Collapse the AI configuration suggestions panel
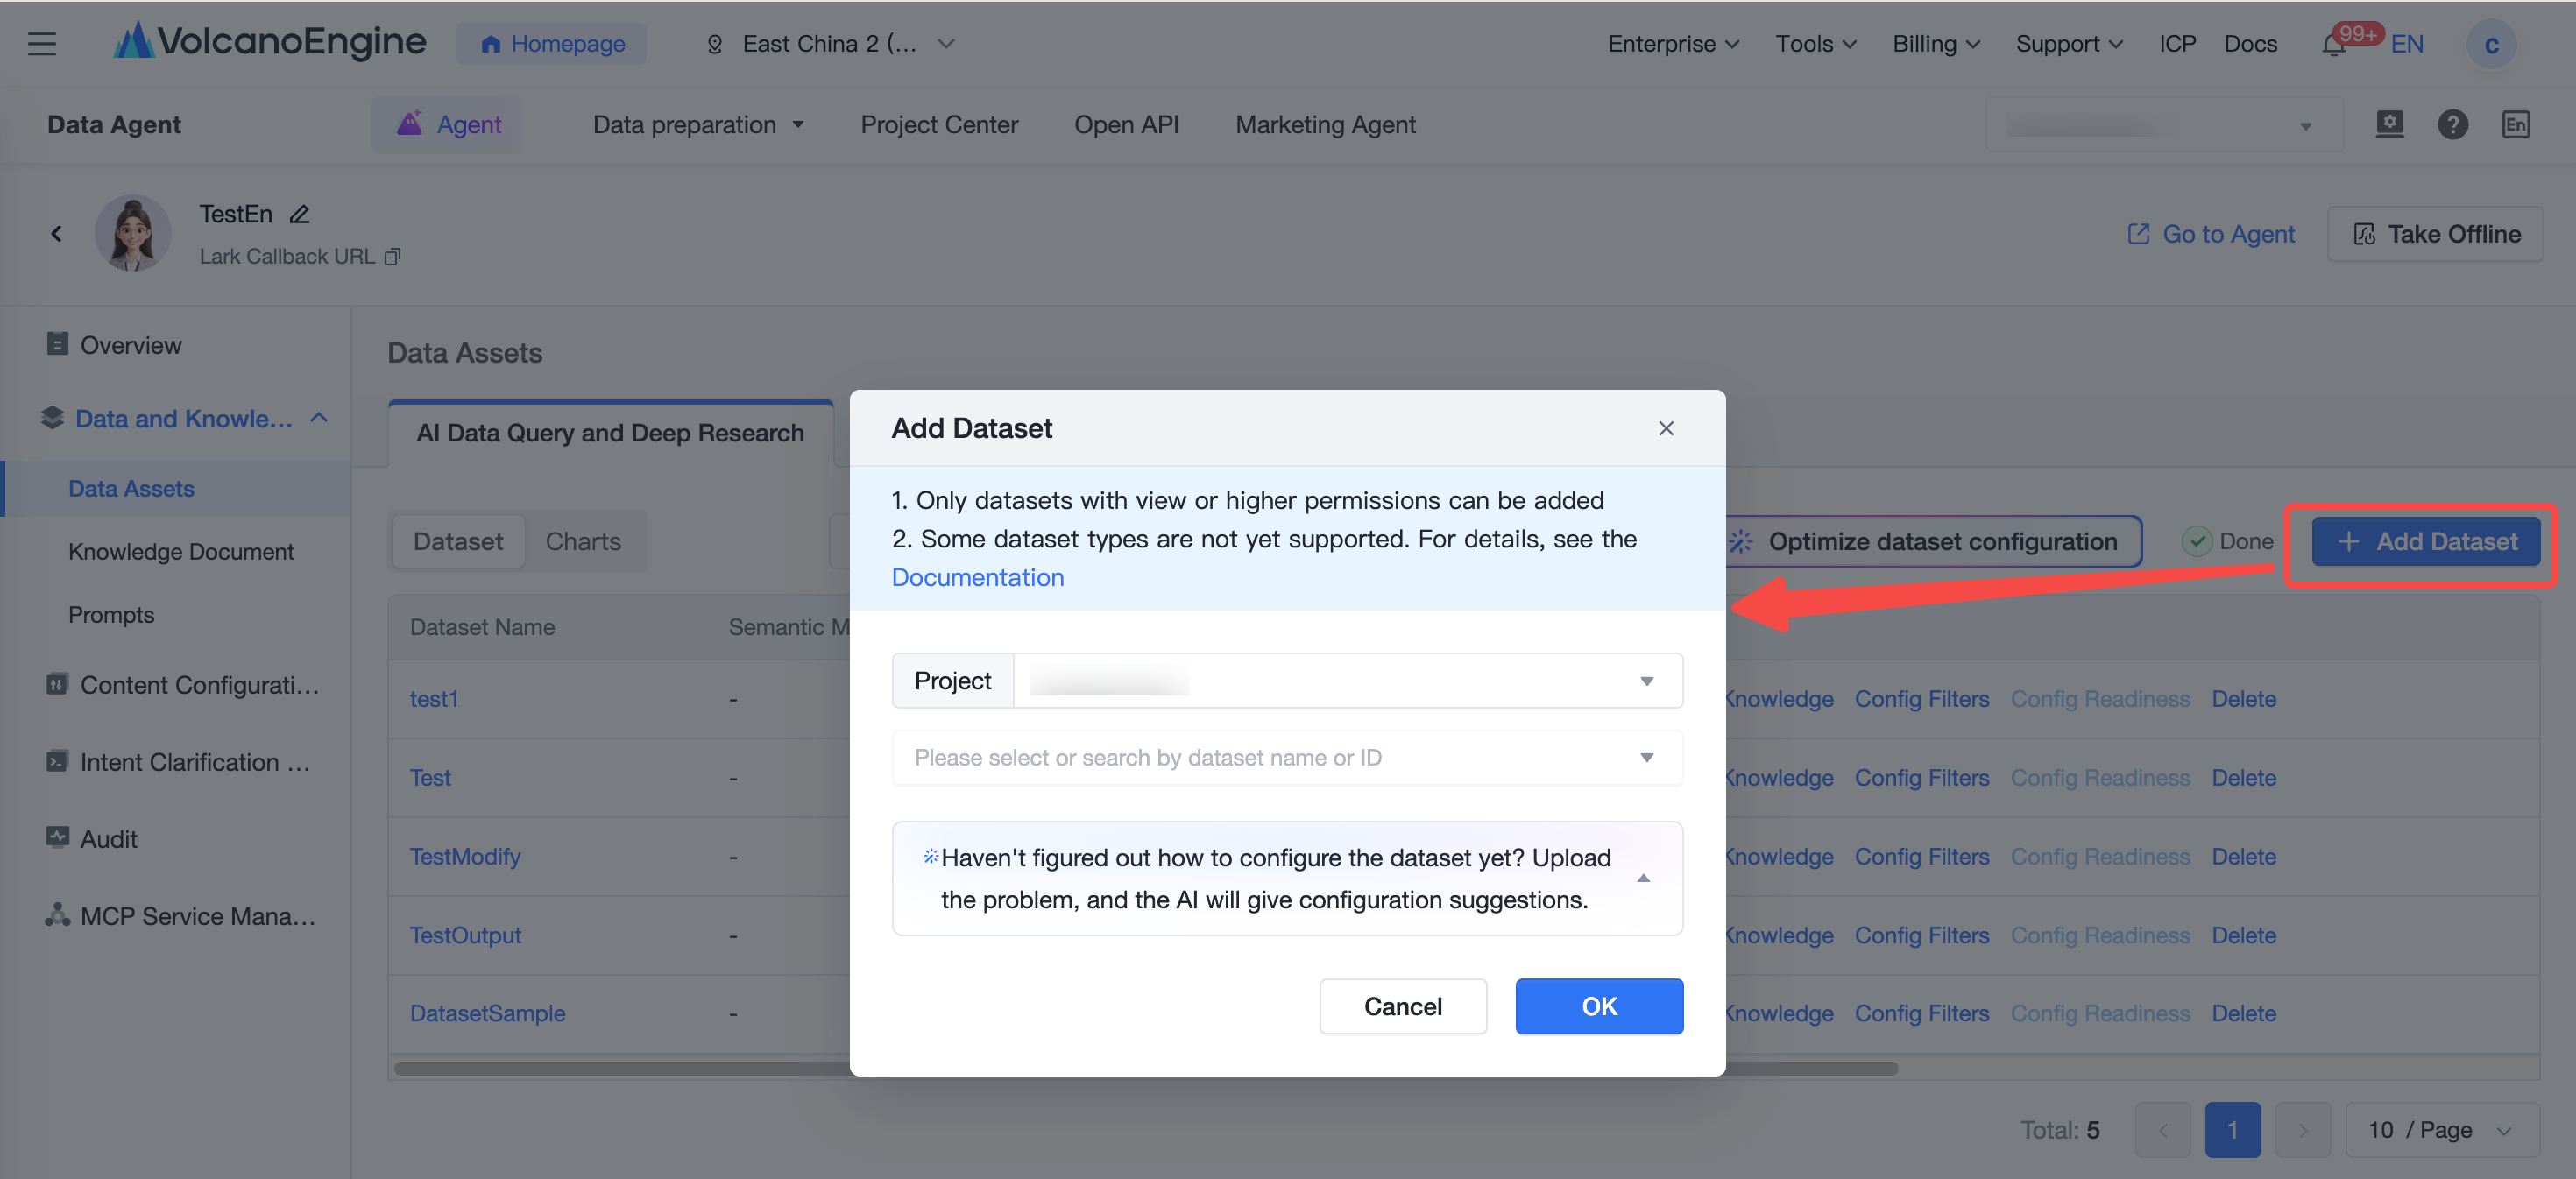Image resolution: width=2576 pixels, height=1179 pixels. tap(1643, 878)
